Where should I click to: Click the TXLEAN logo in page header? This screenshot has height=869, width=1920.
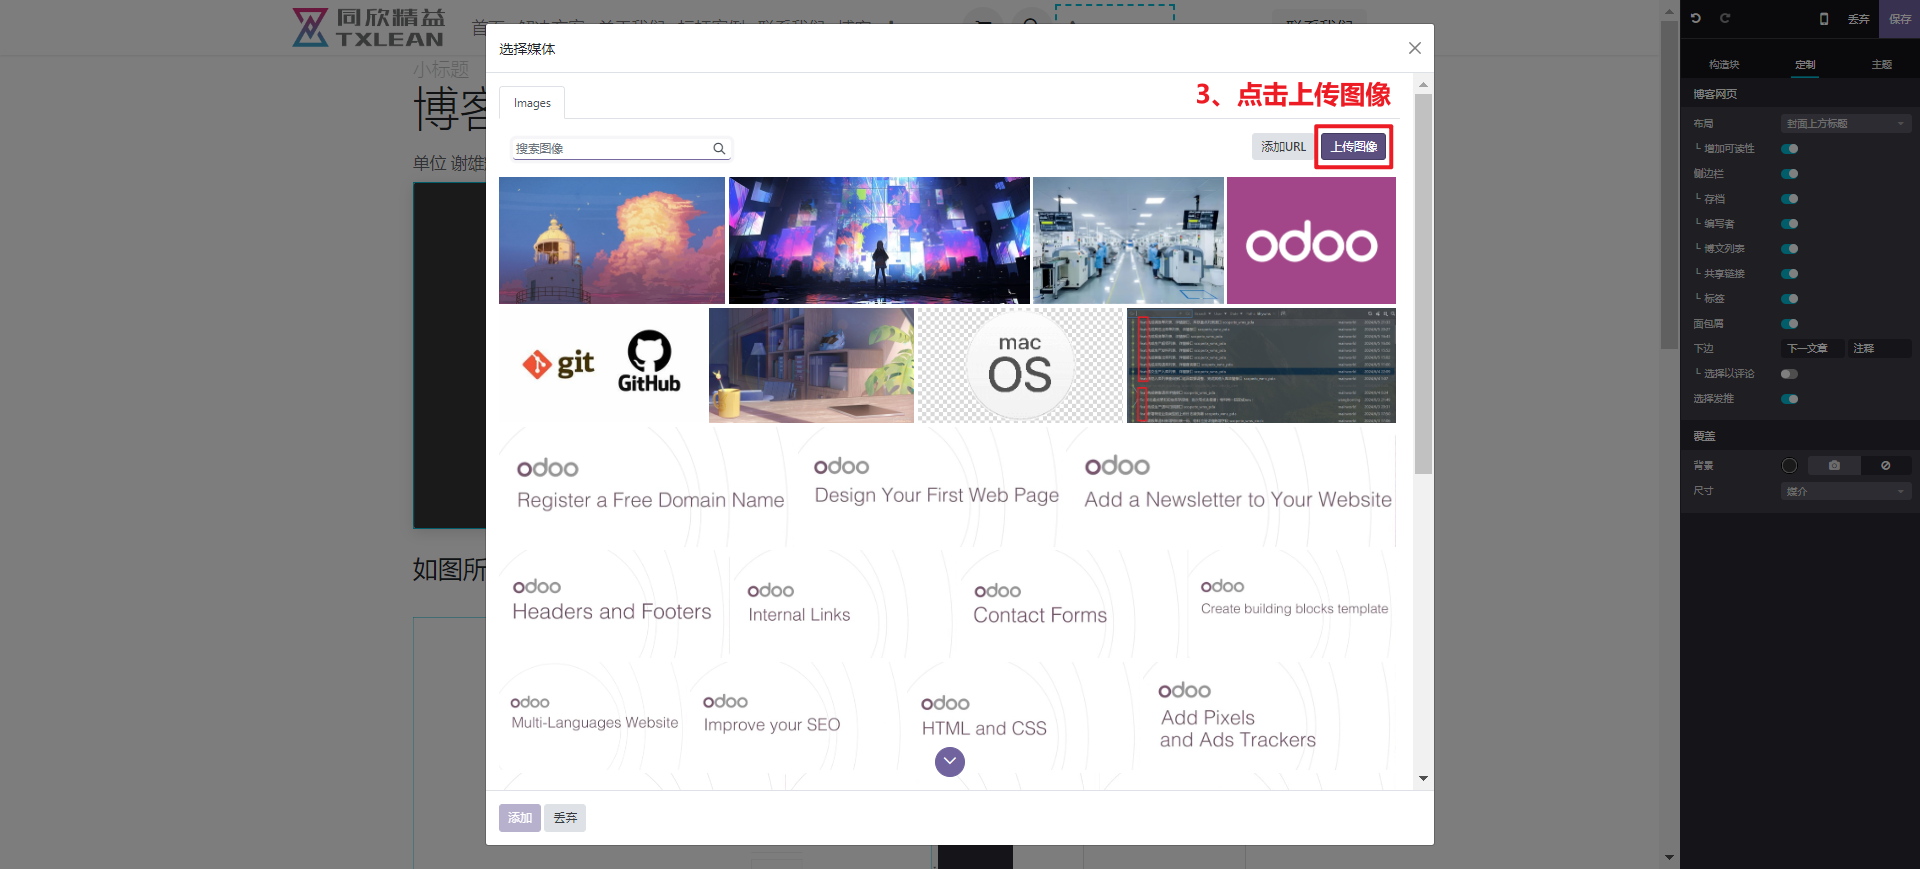point(368,27)
